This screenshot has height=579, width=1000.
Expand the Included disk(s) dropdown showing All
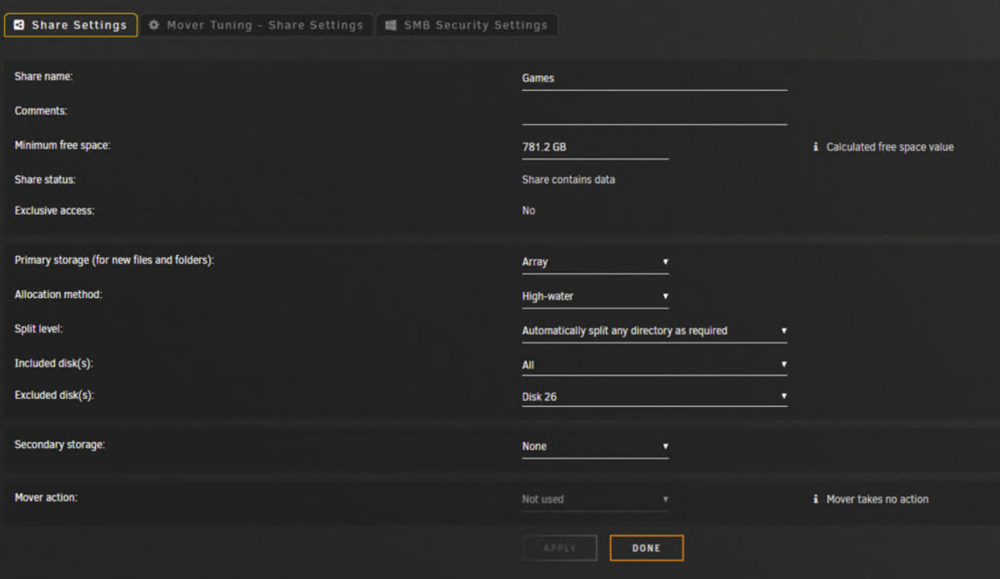pyautogui.click(x=654, y=365)
